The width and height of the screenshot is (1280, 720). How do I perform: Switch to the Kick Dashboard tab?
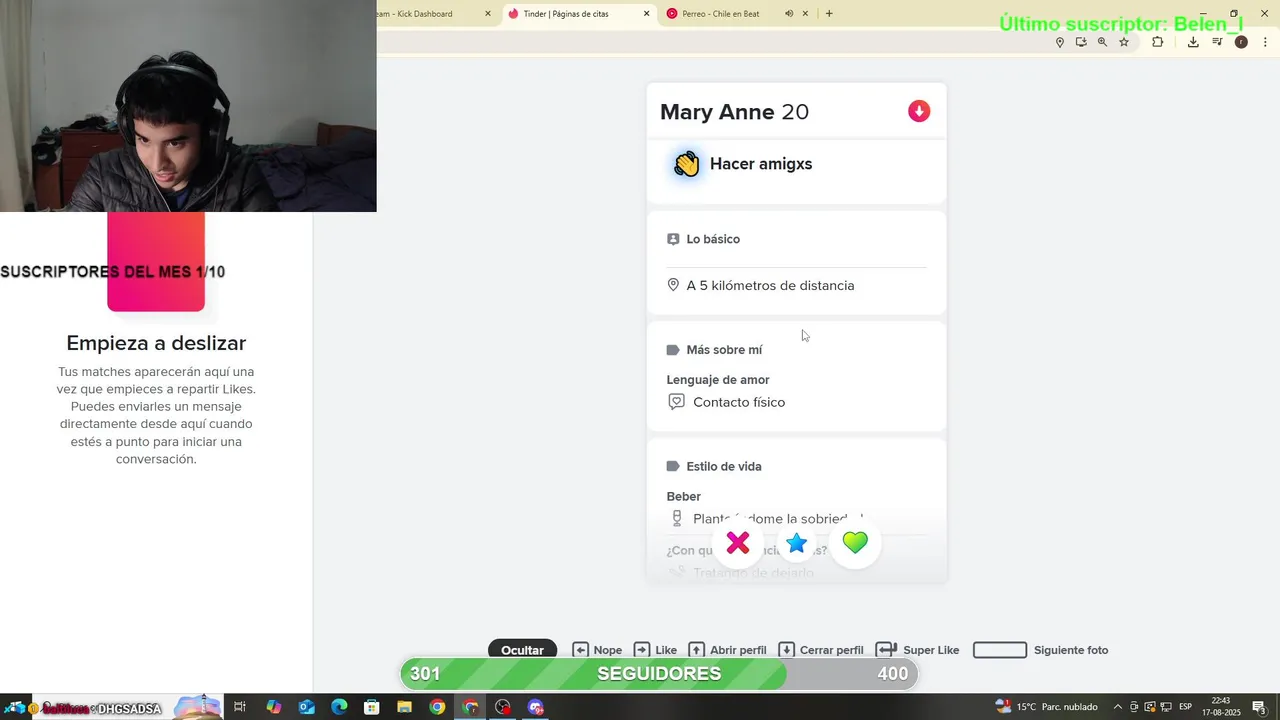430,14
